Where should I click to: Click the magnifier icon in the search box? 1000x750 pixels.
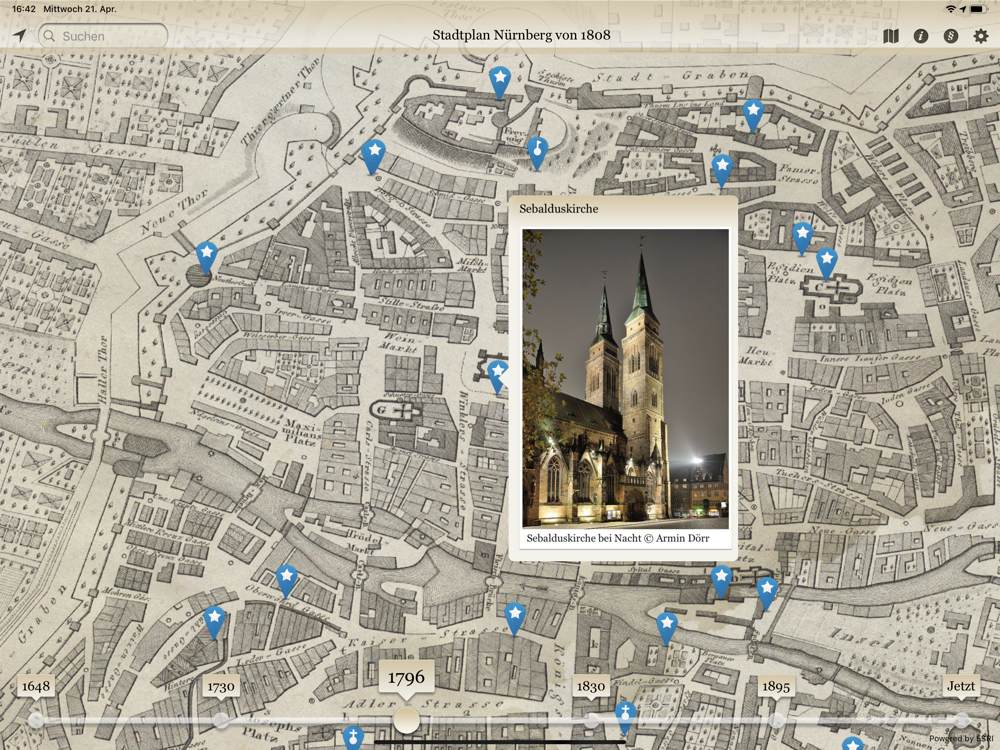[x=50, y=36]
